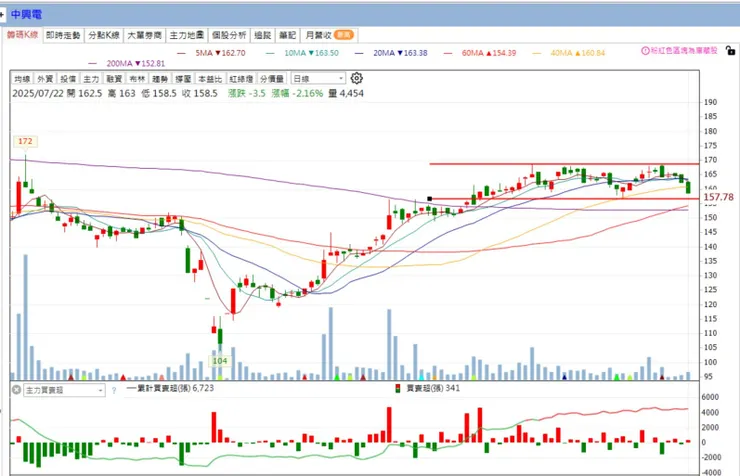The width and height of the screenshot is (740, 476).
Task: Toggle the 外資 overlay button
Action: (x=45, y=79)
